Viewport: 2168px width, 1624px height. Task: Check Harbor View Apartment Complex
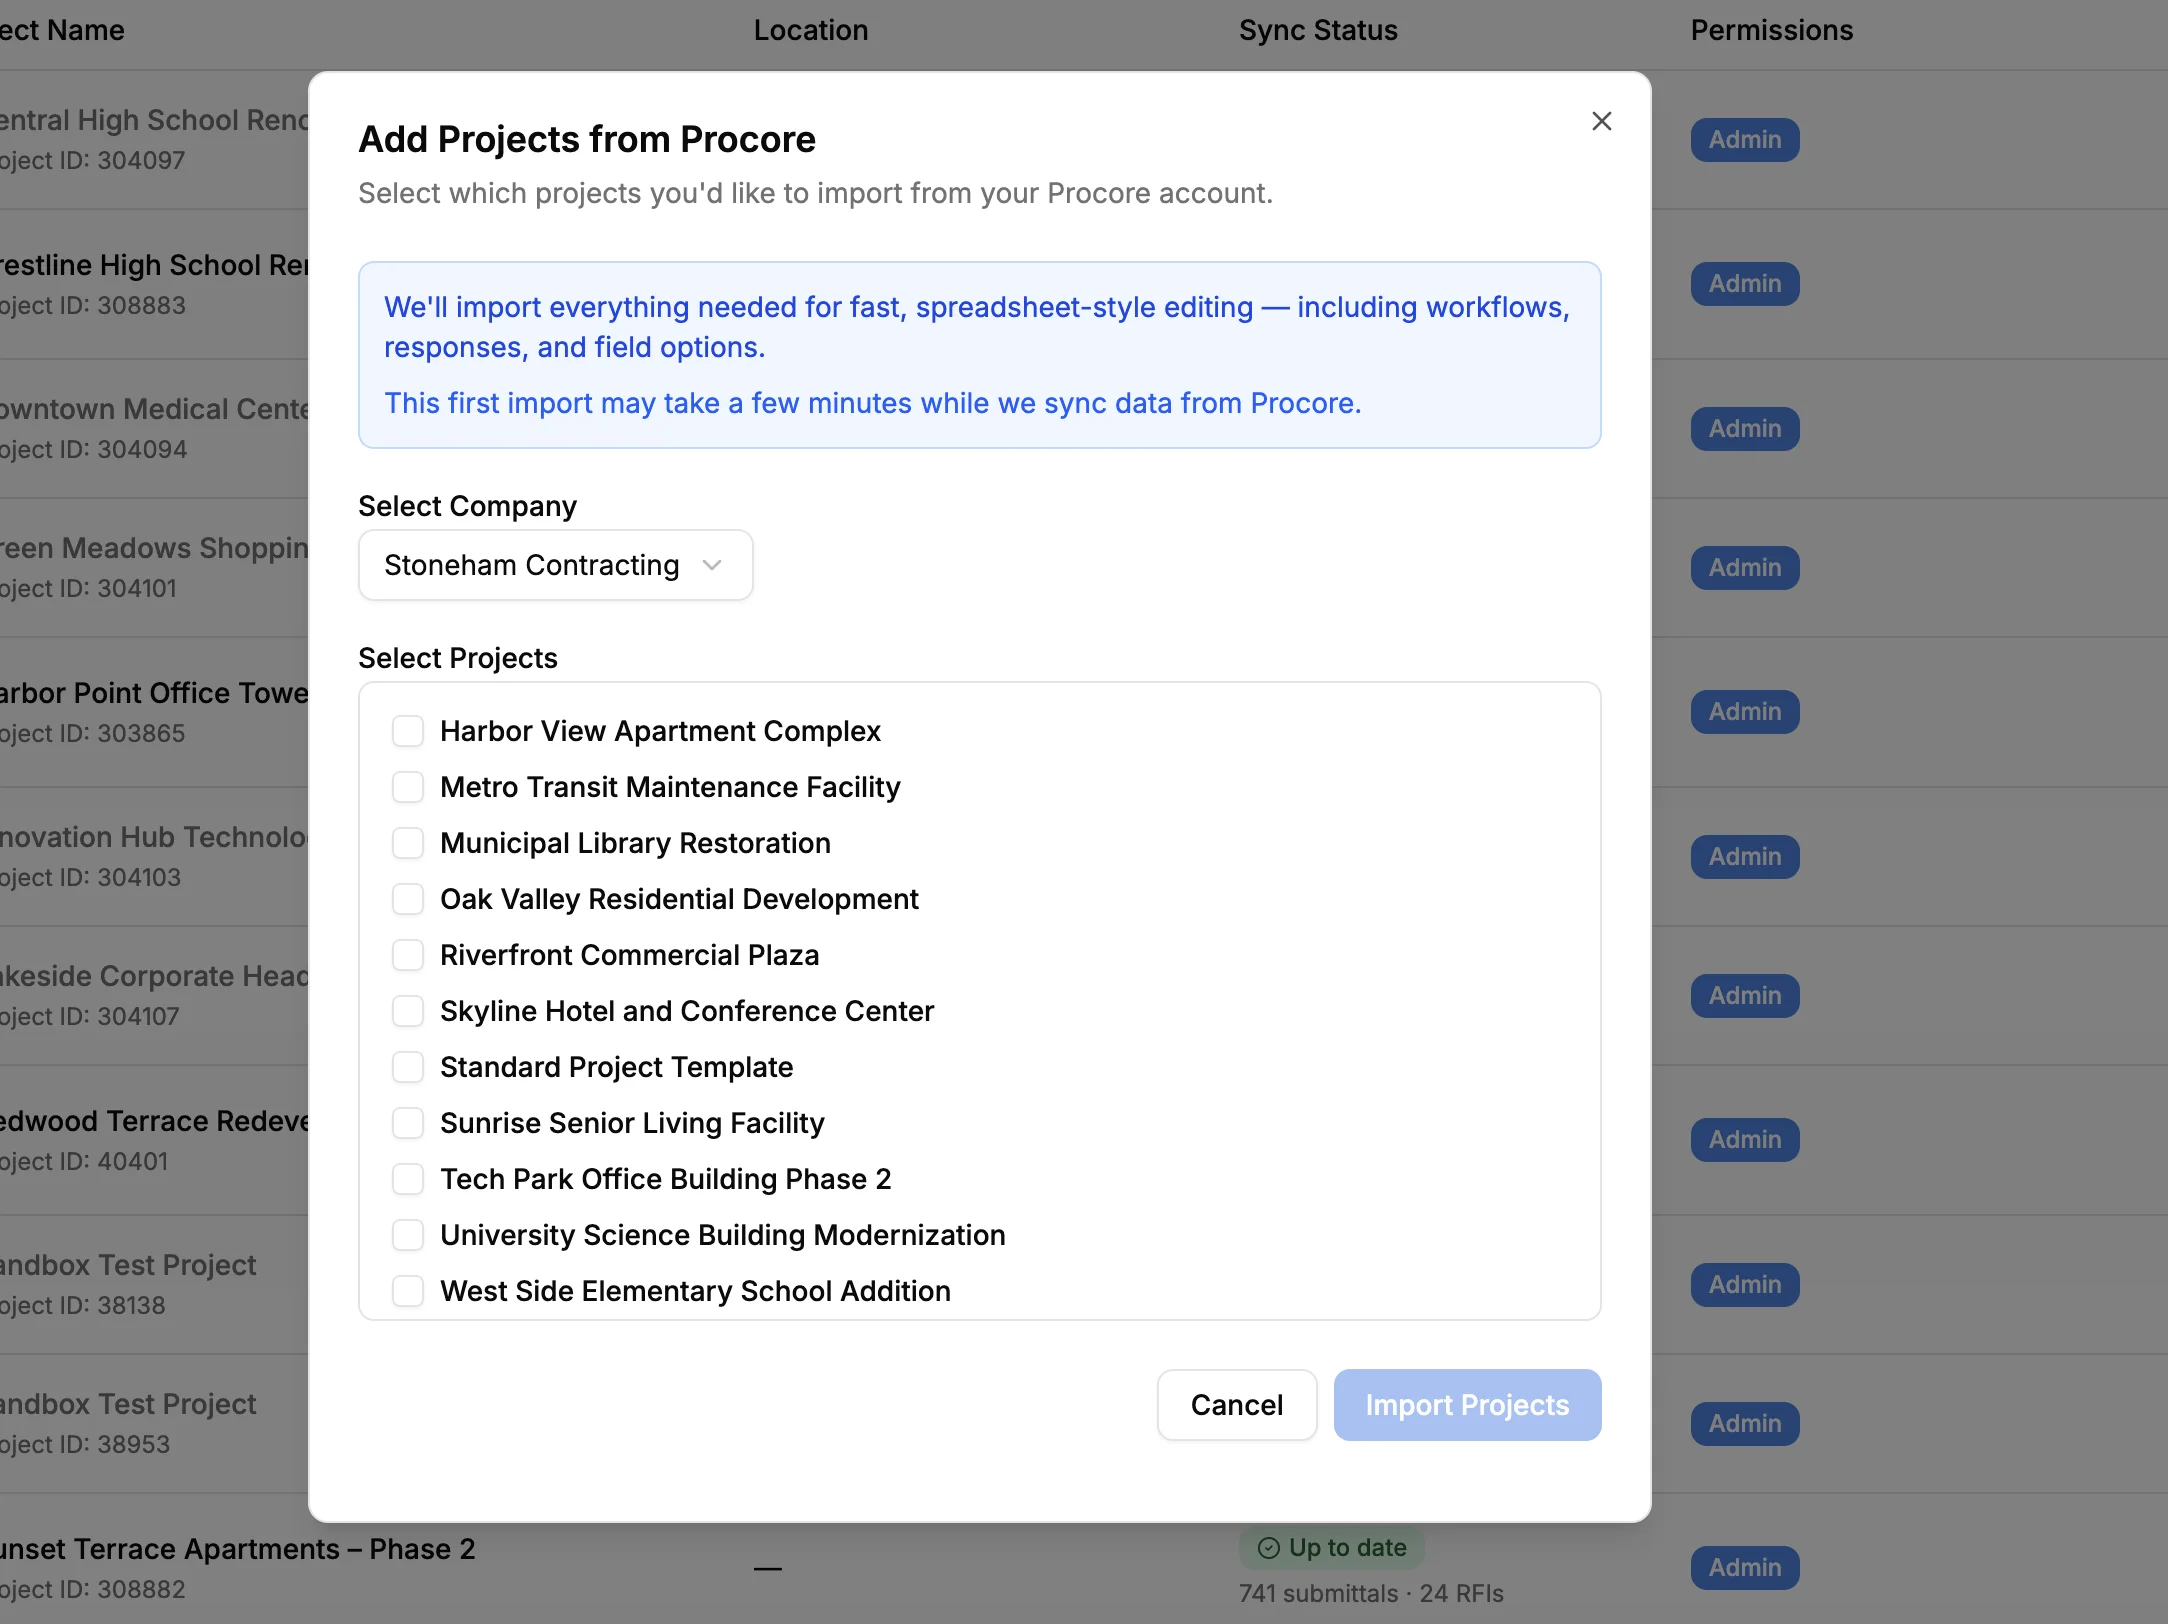pyautogui.click(x=408, y=731)
